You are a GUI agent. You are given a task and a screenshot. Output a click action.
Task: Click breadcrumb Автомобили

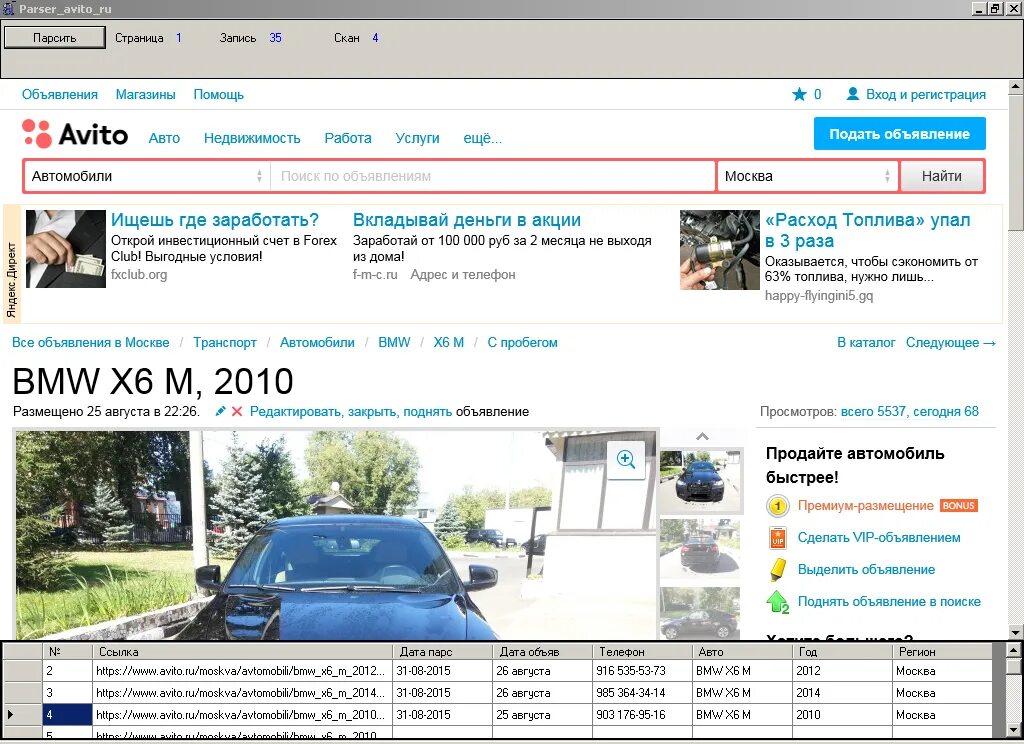point(317,343)
